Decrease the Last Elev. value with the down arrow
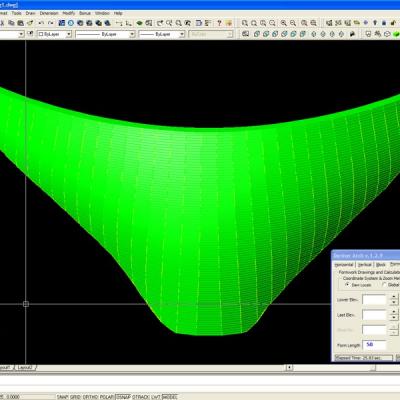The height and width of the screenshot is (400, 400). [394, 317]
